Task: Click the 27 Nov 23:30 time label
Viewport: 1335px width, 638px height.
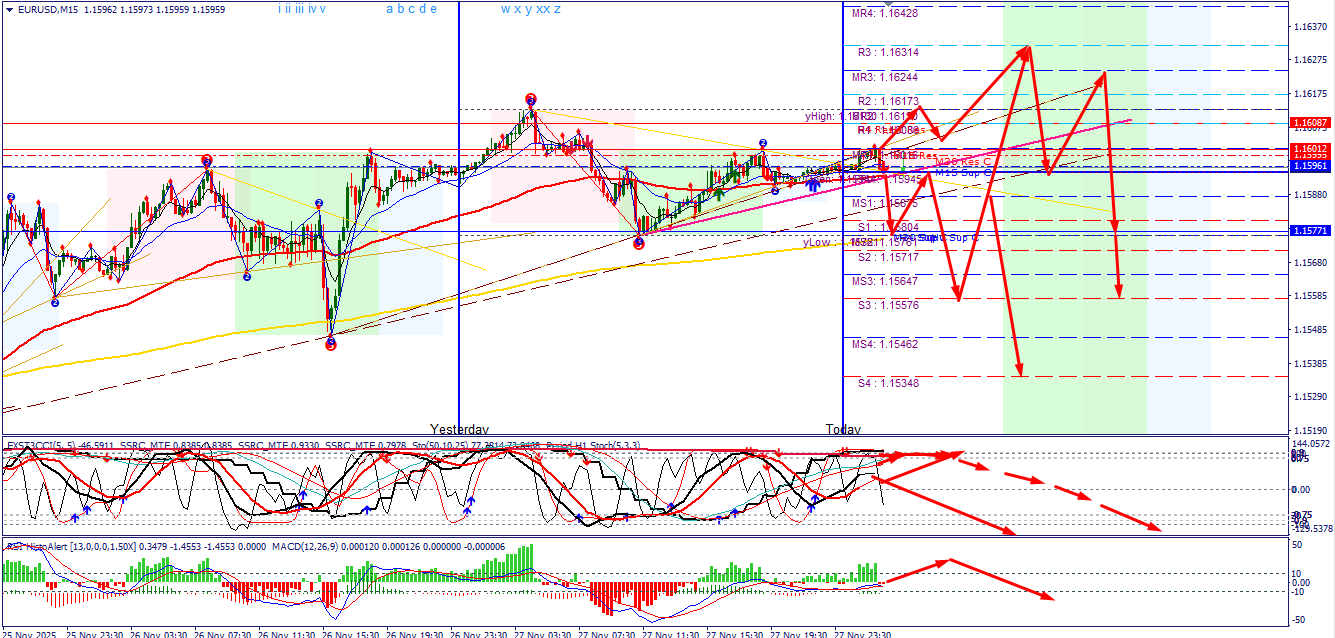Action: tap(864, 634)
